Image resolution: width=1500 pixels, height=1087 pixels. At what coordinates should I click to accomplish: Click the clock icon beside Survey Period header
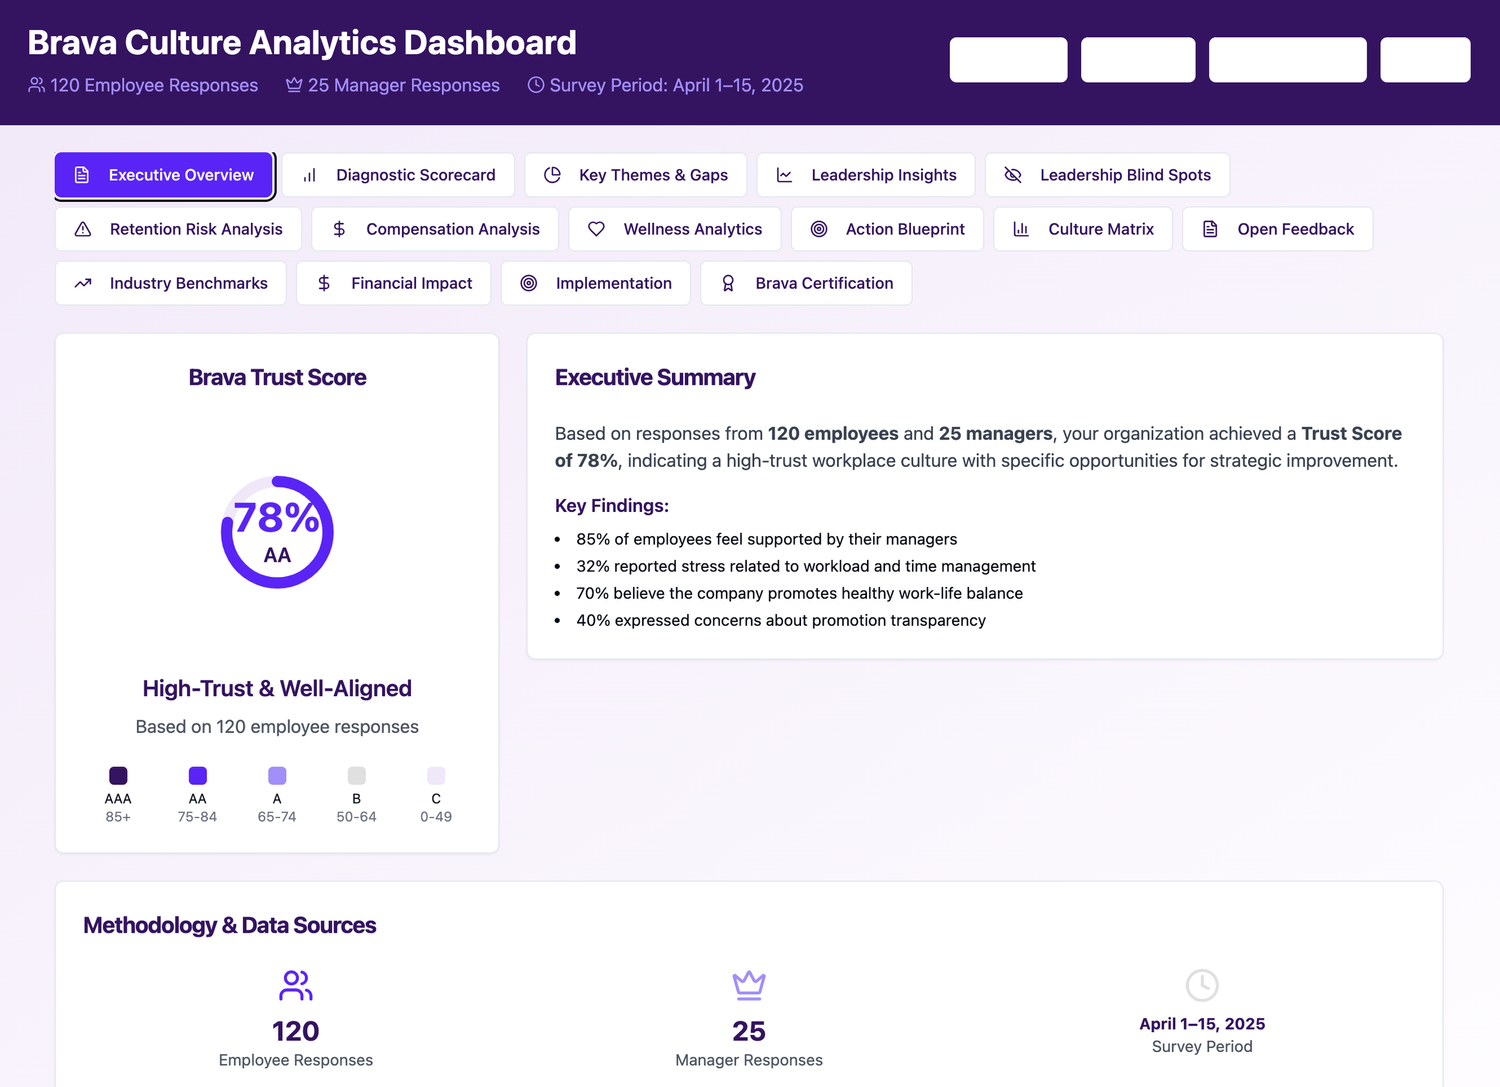coord(536,85)
